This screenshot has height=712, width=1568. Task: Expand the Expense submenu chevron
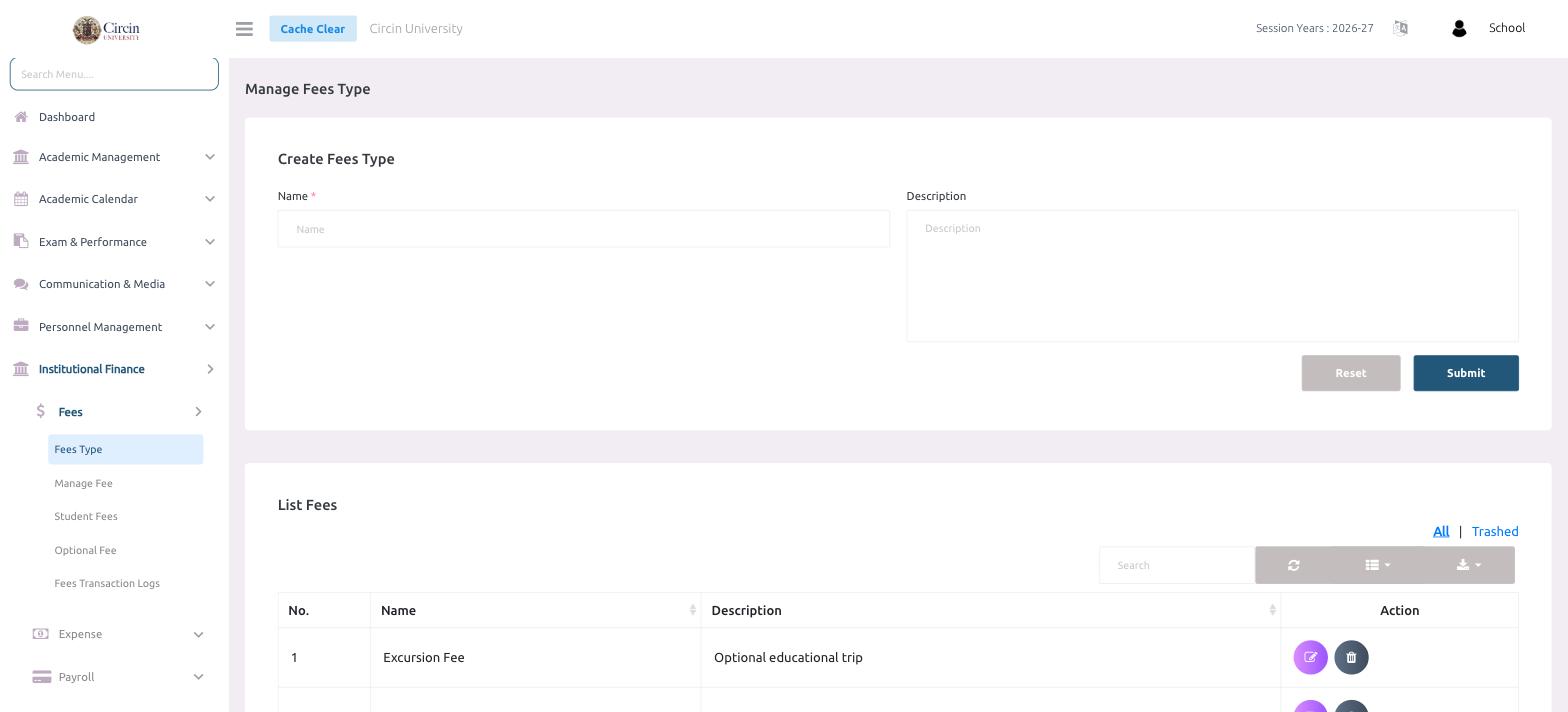pos(198,634)
